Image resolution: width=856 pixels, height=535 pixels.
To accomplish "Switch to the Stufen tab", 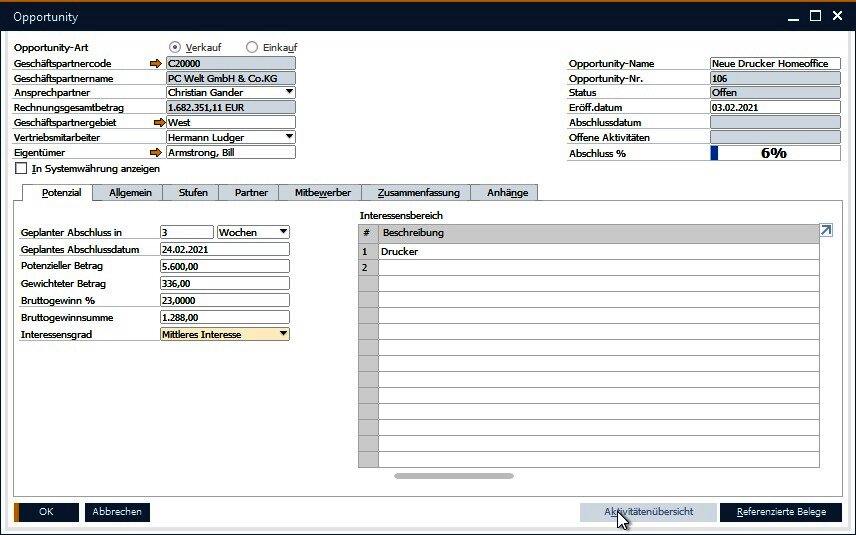I will [193, 192].
